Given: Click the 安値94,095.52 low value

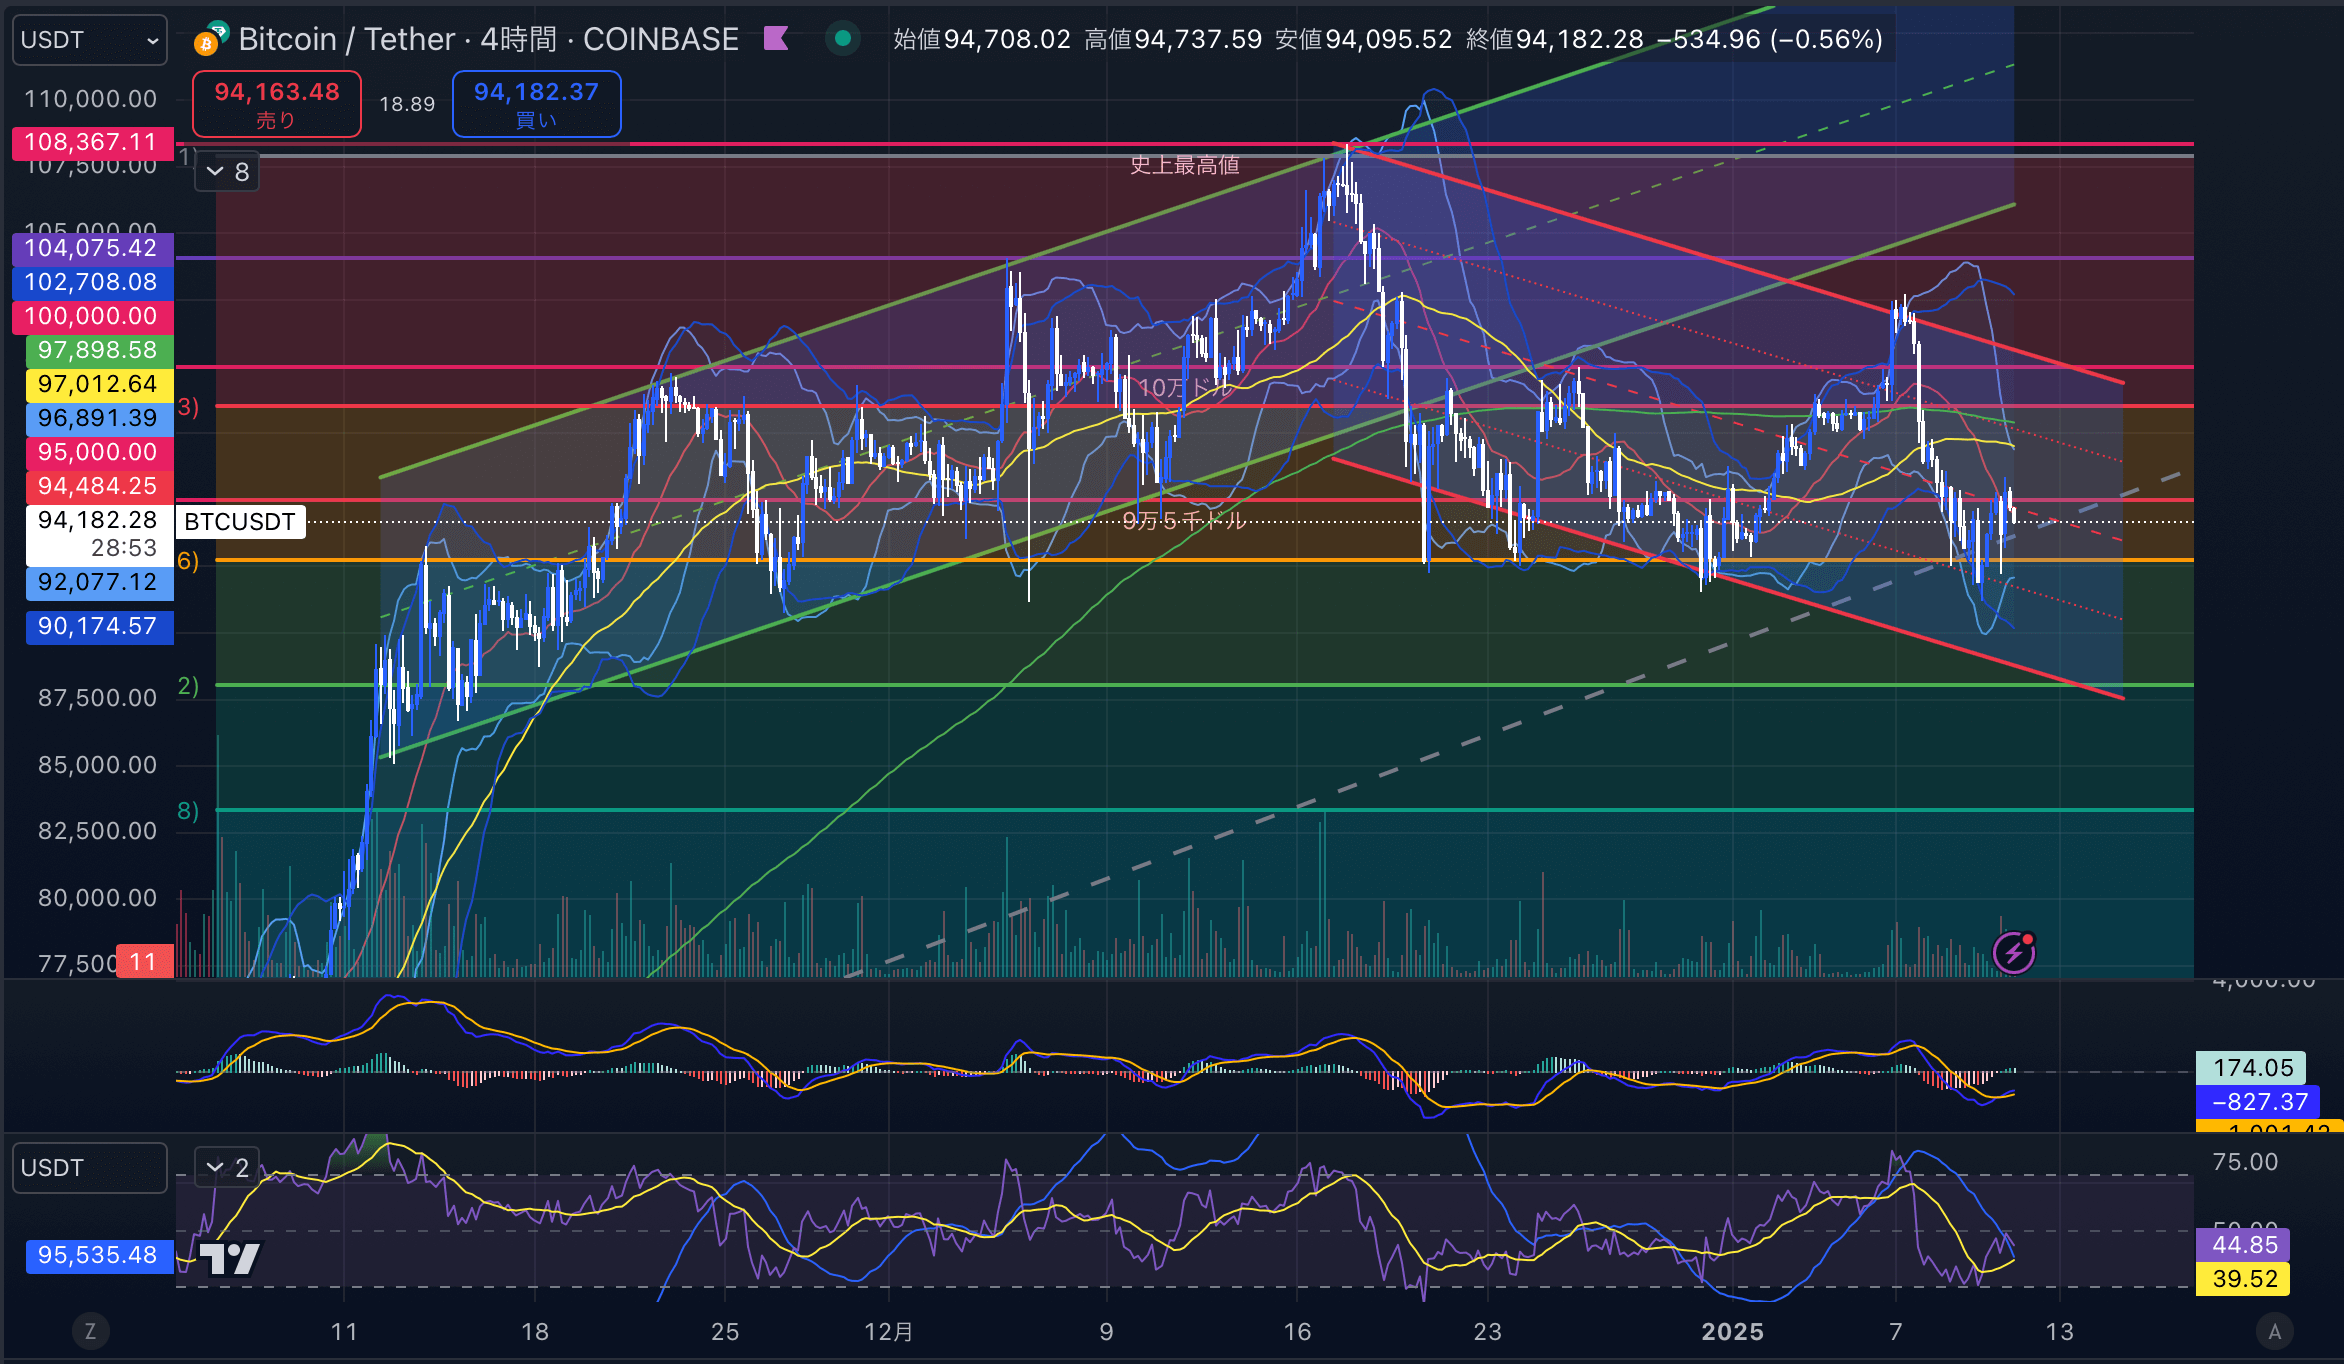Looking at the screenshot, I should [x=1364, y=39].
